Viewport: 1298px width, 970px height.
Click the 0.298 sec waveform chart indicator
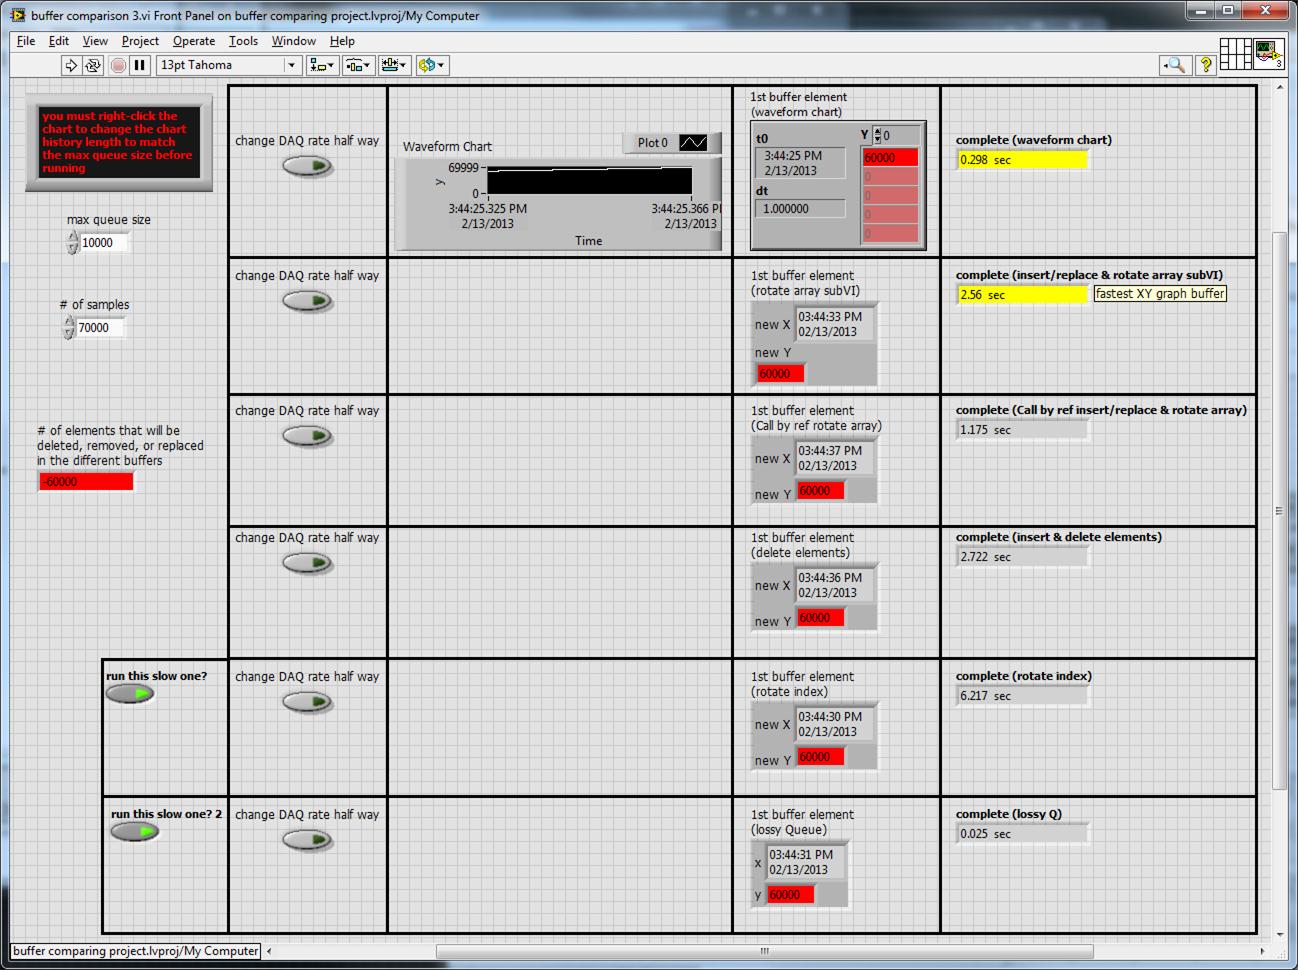[x=1022, y=160]
